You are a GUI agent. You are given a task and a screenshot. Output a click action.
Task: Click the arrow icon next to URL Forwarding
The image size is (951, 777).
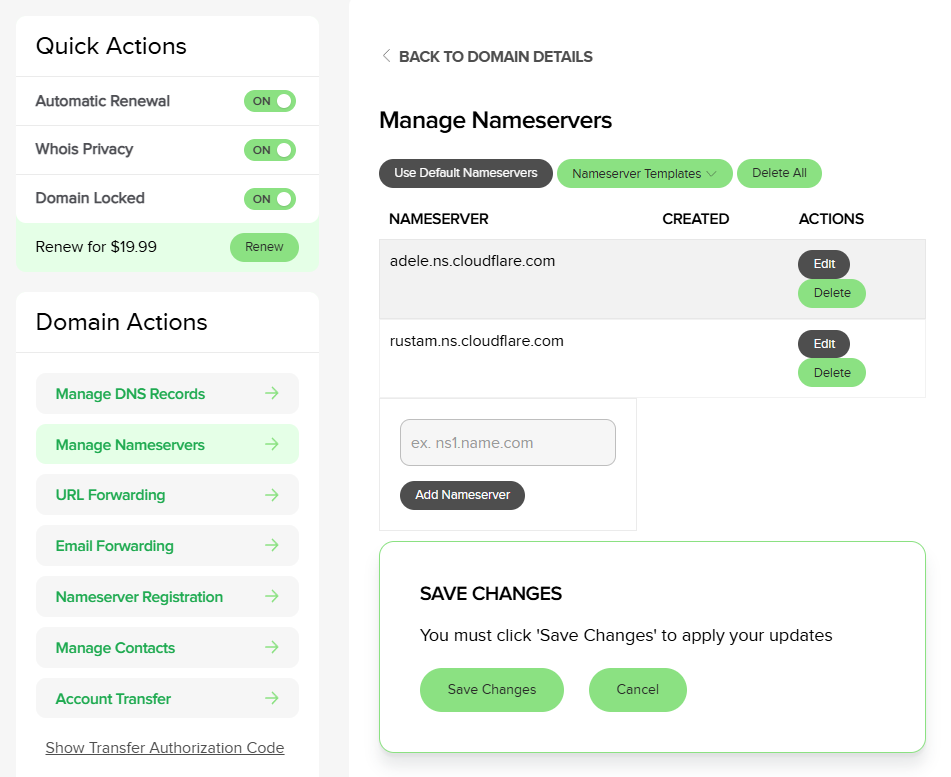point(271,495)
